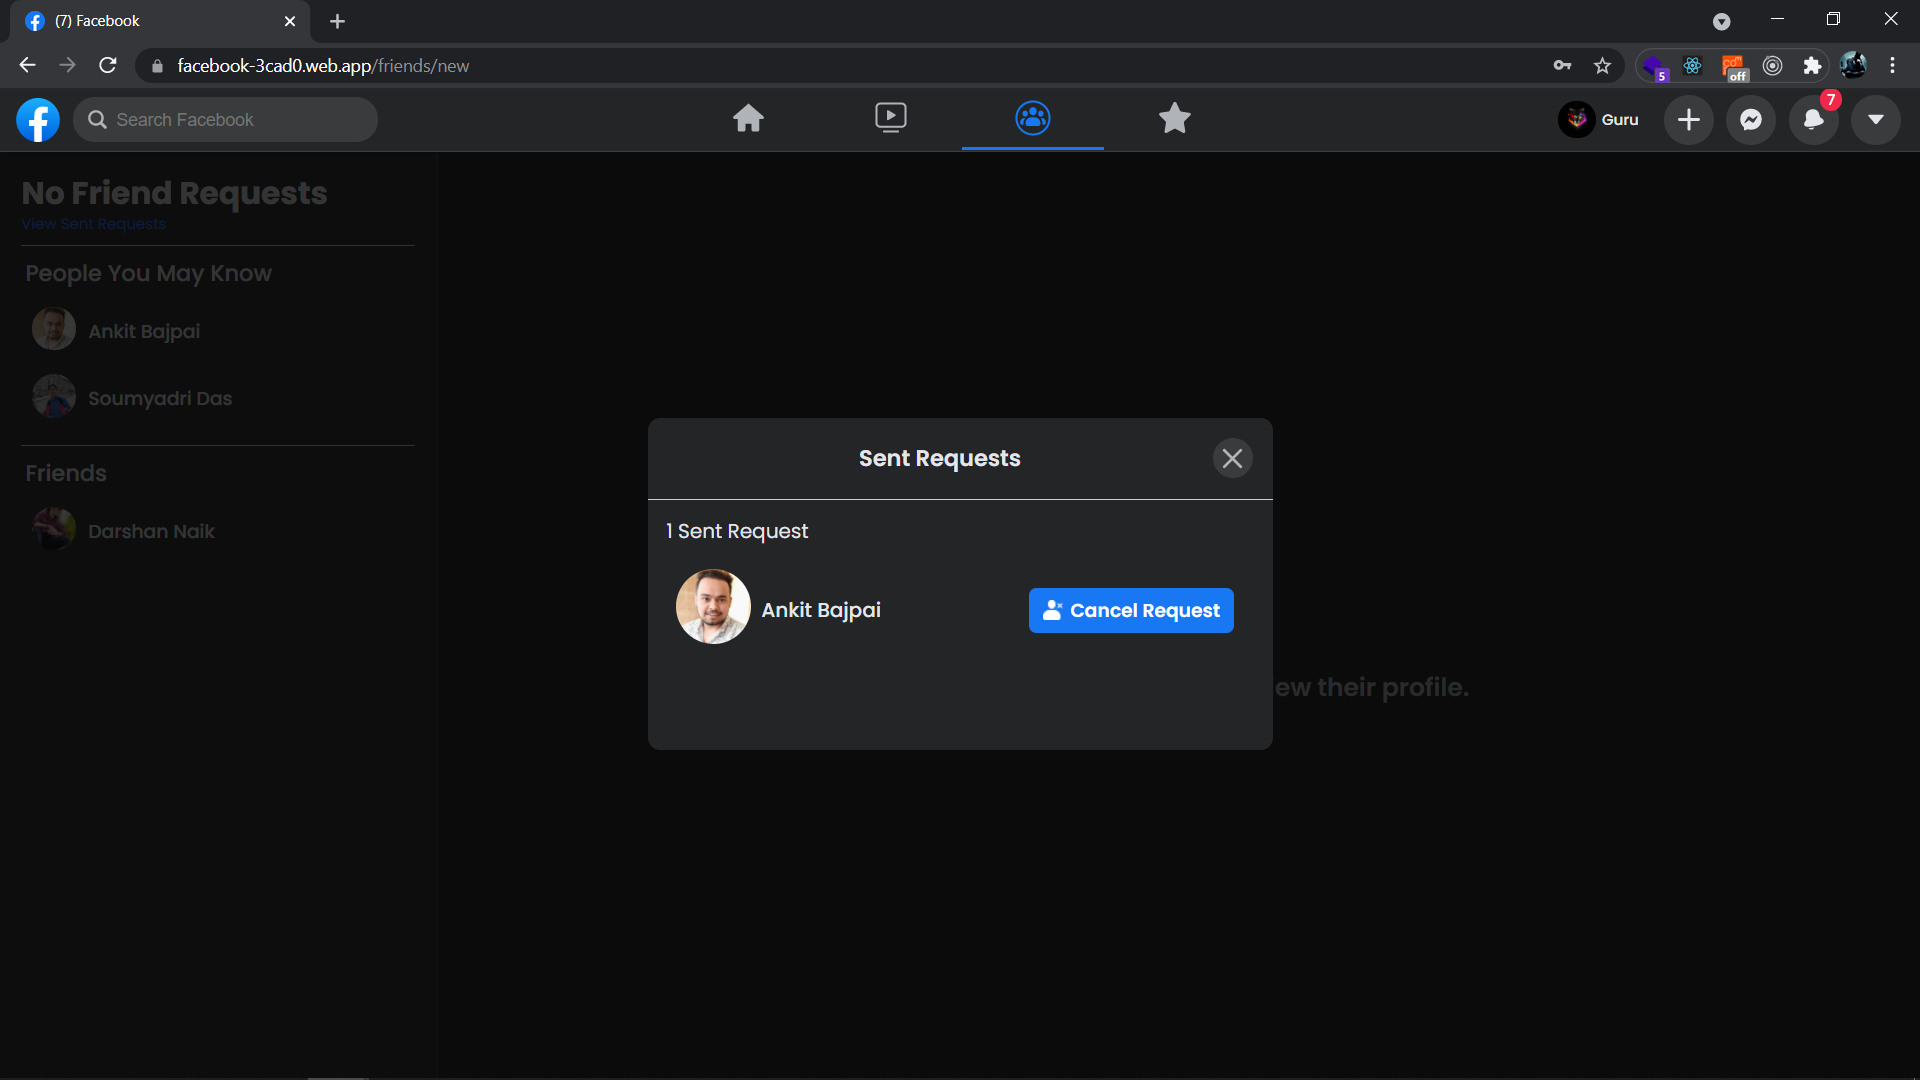Focus the Search Facebook field
Screen dimensions: 1920x1080
tap(225, 120)
